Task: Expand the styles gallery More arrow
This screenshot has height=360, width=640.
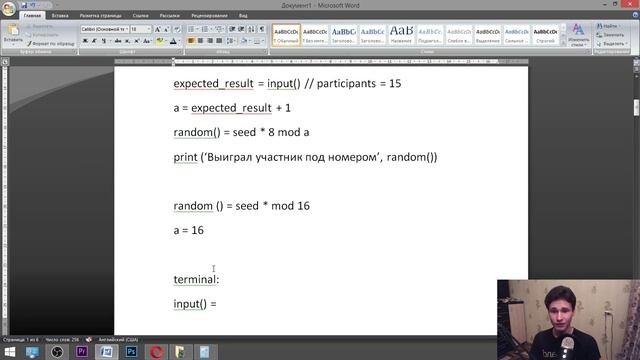Action: click(x=563, y=43)
